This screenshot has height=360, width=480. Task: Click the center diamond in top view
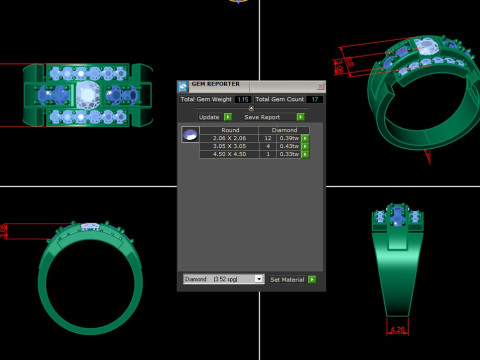88,95
